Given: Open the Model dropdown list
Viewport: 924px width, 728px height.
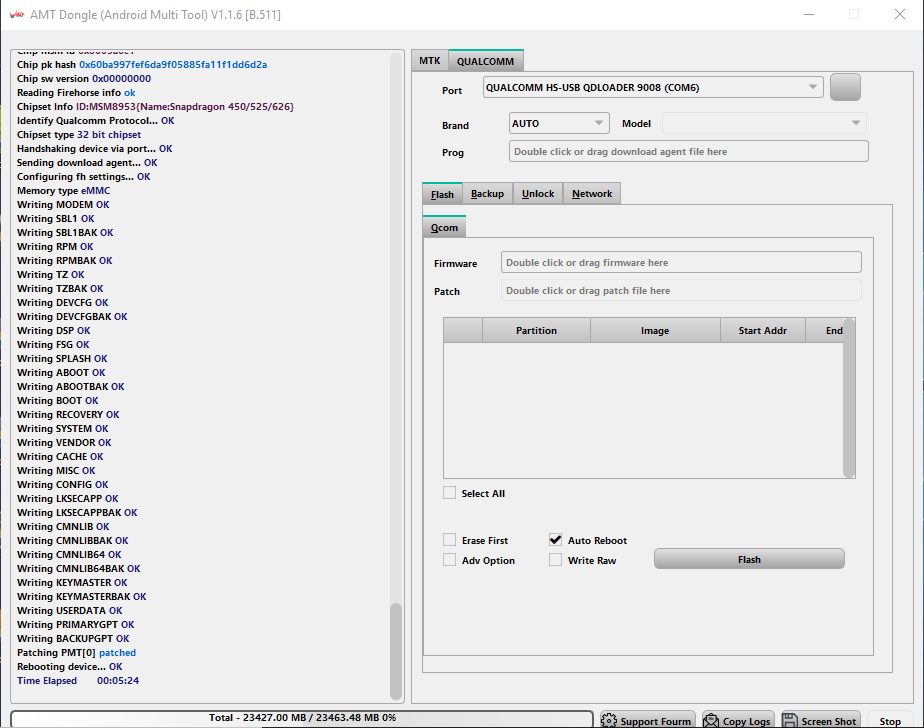Looking at the screenshot, I should pos(764,123).
